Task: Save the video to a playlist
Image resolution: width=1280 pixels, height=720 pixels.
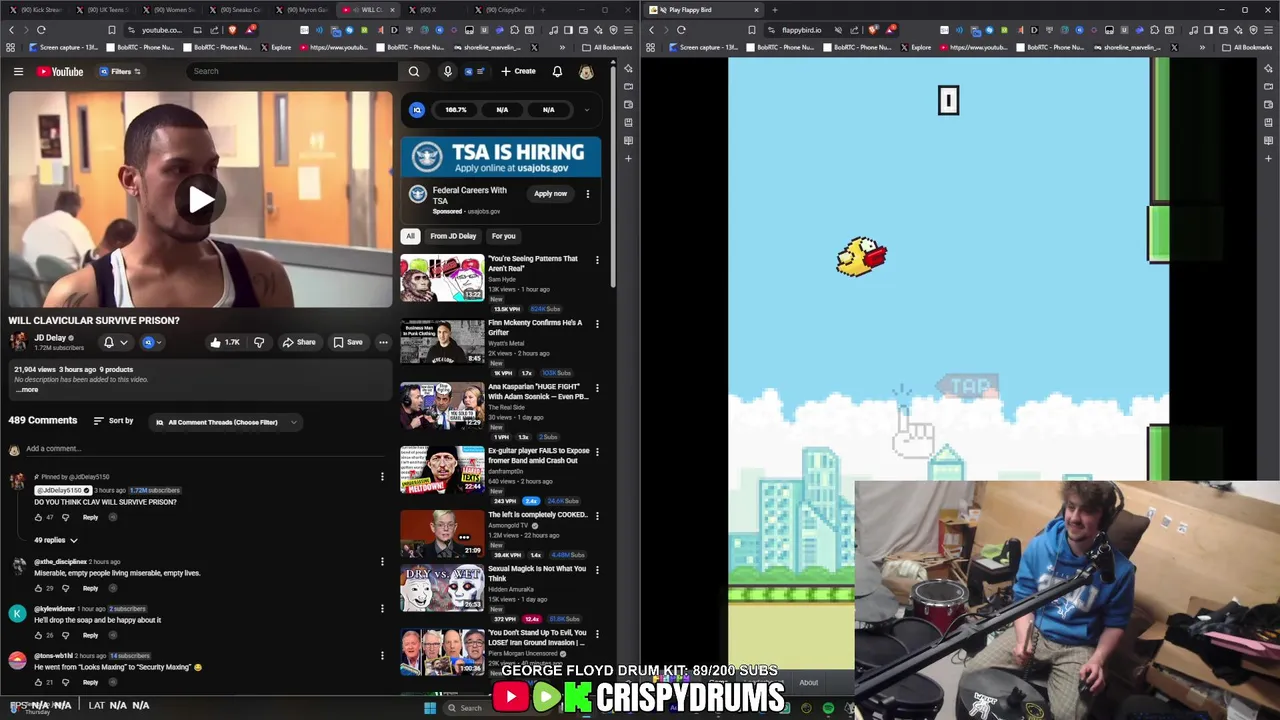Action: (x=348, y=342)
